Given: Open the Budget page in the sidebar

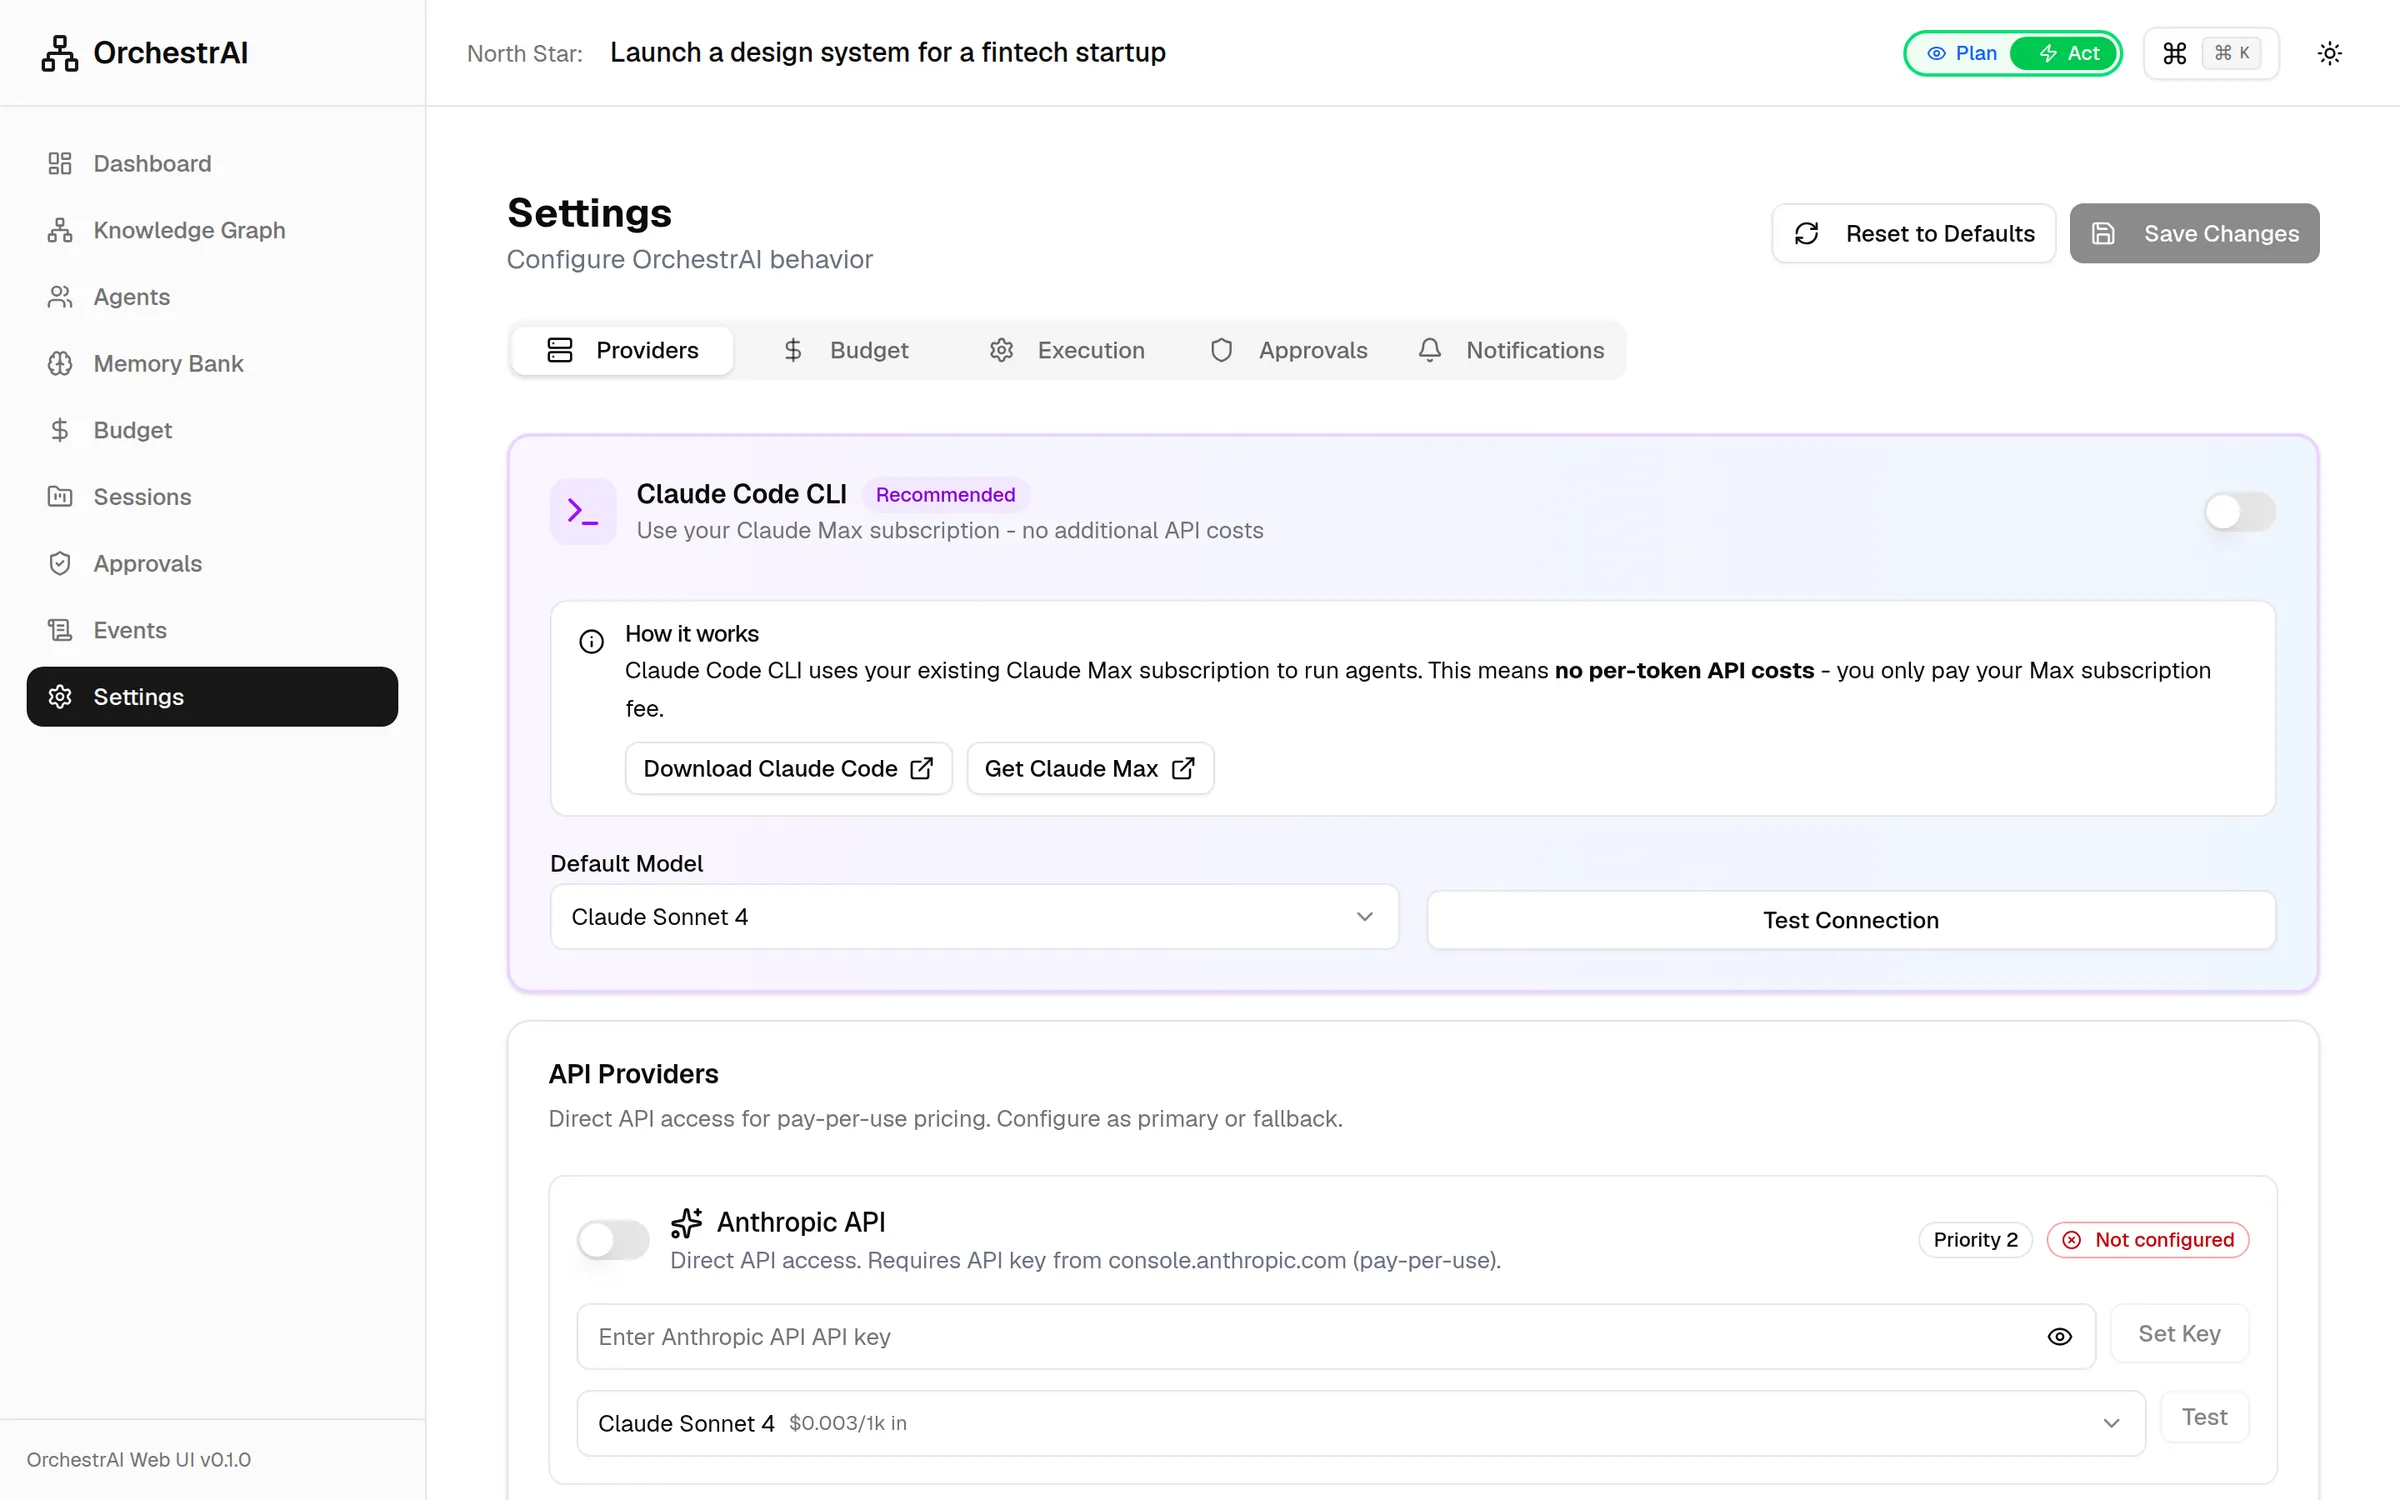Looking at the screenshot, I should click(212, 430).
